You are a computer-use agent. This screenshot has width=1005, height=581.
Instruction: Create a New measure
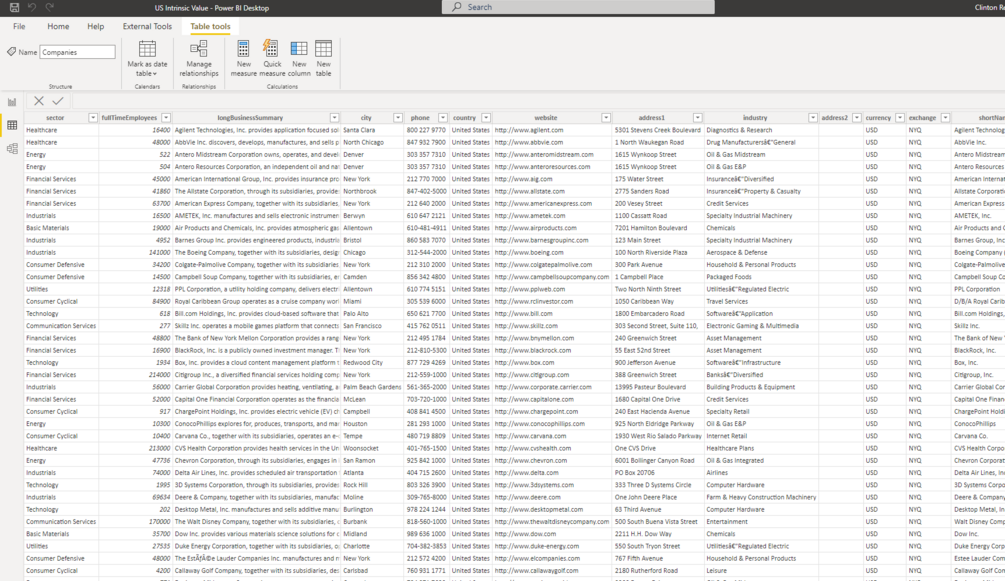coord(244,59)
